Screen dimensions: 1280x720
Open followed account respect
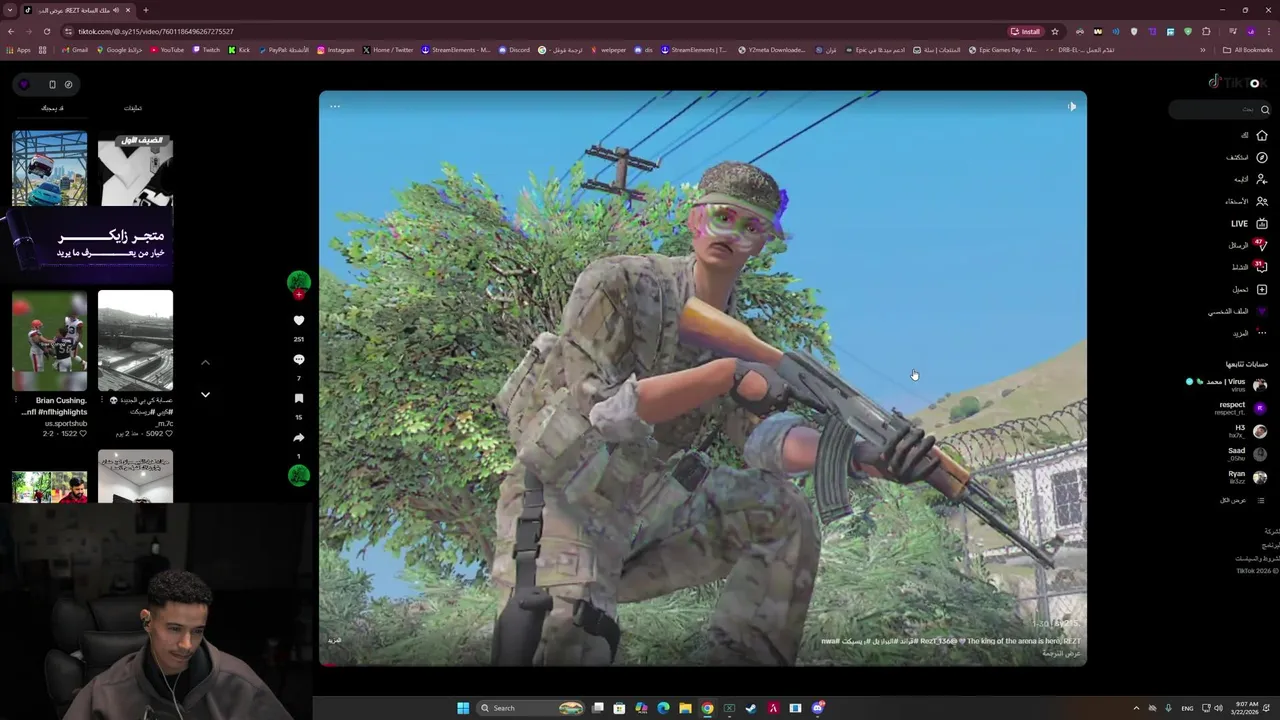[x=1240, y=407]
